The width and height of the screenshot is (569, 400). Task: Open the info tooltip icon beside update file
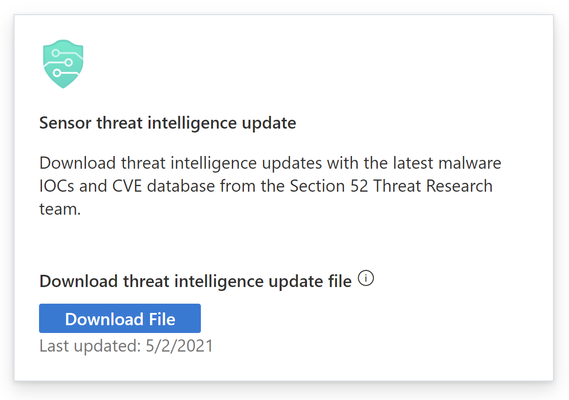366,278
